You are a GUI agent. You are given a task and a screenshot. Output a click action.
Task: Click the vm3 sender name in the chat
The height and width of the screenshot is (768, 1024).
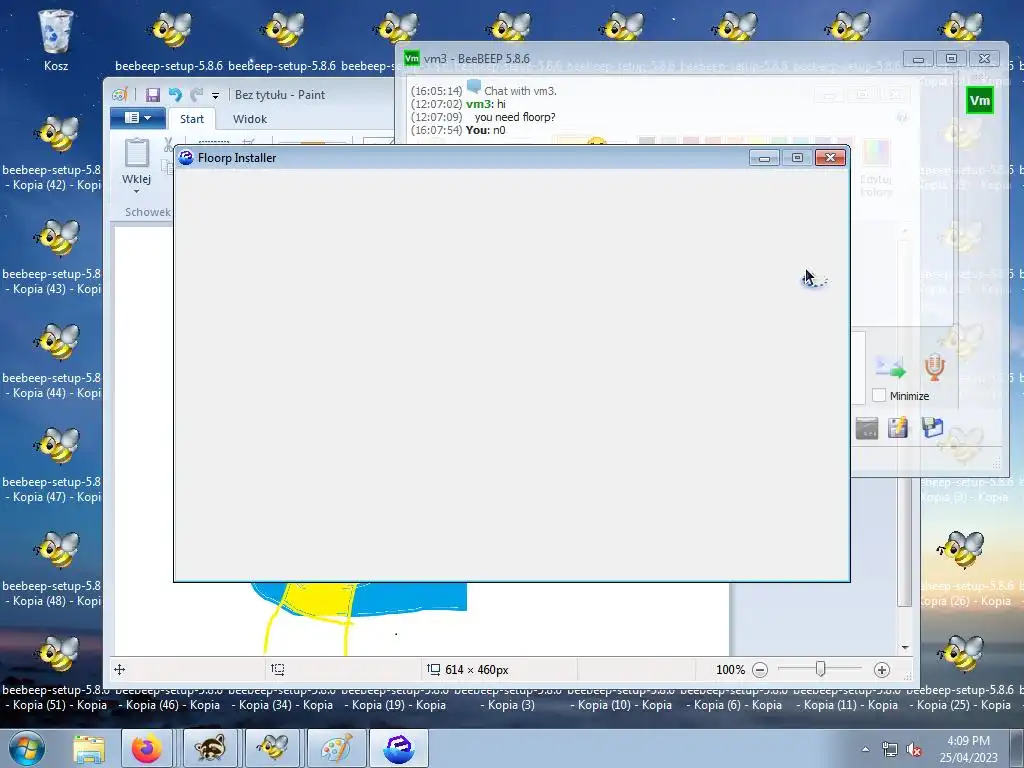(x=479, y=104)
